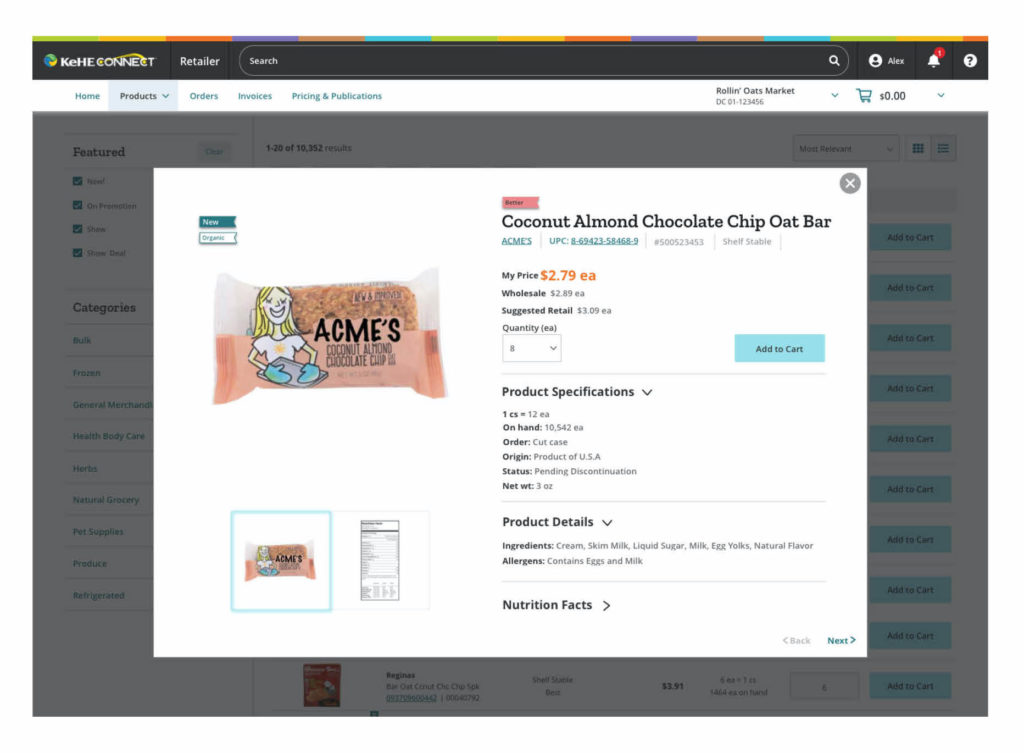This screenshot has width=1024, height=753.
Task: Select the nutrition label thumbnail
Action: click(x=380, y=561)
